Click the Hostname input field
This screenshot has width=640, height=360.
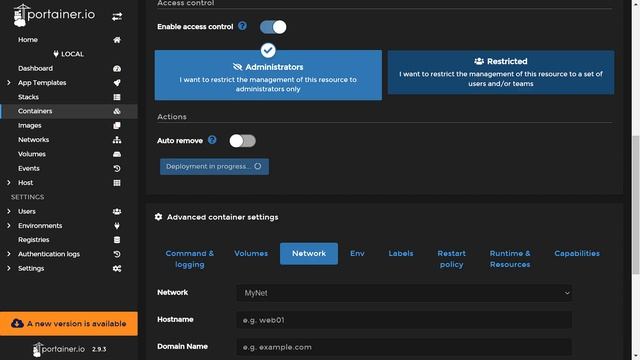404,320
